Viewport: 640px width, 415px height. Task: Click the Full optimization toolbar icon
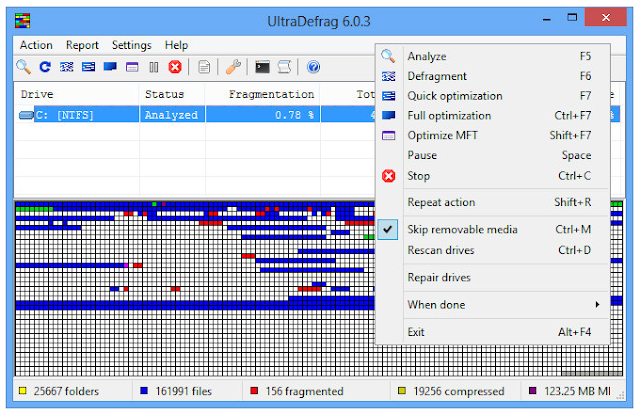click(x=110, y=67)
